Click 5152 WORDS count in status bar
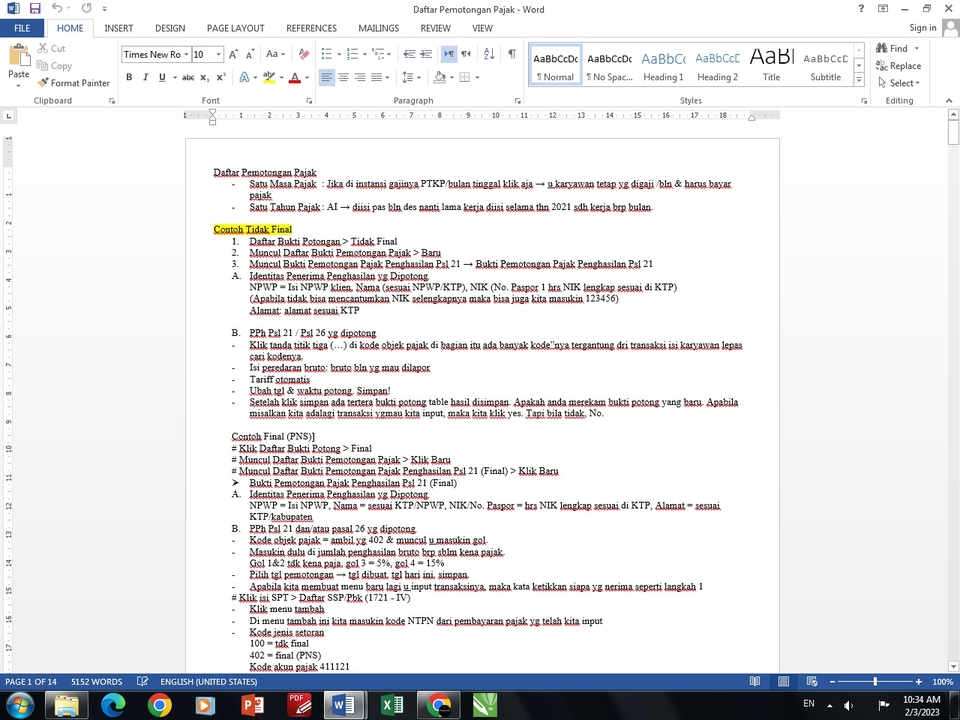 point(96,681)
